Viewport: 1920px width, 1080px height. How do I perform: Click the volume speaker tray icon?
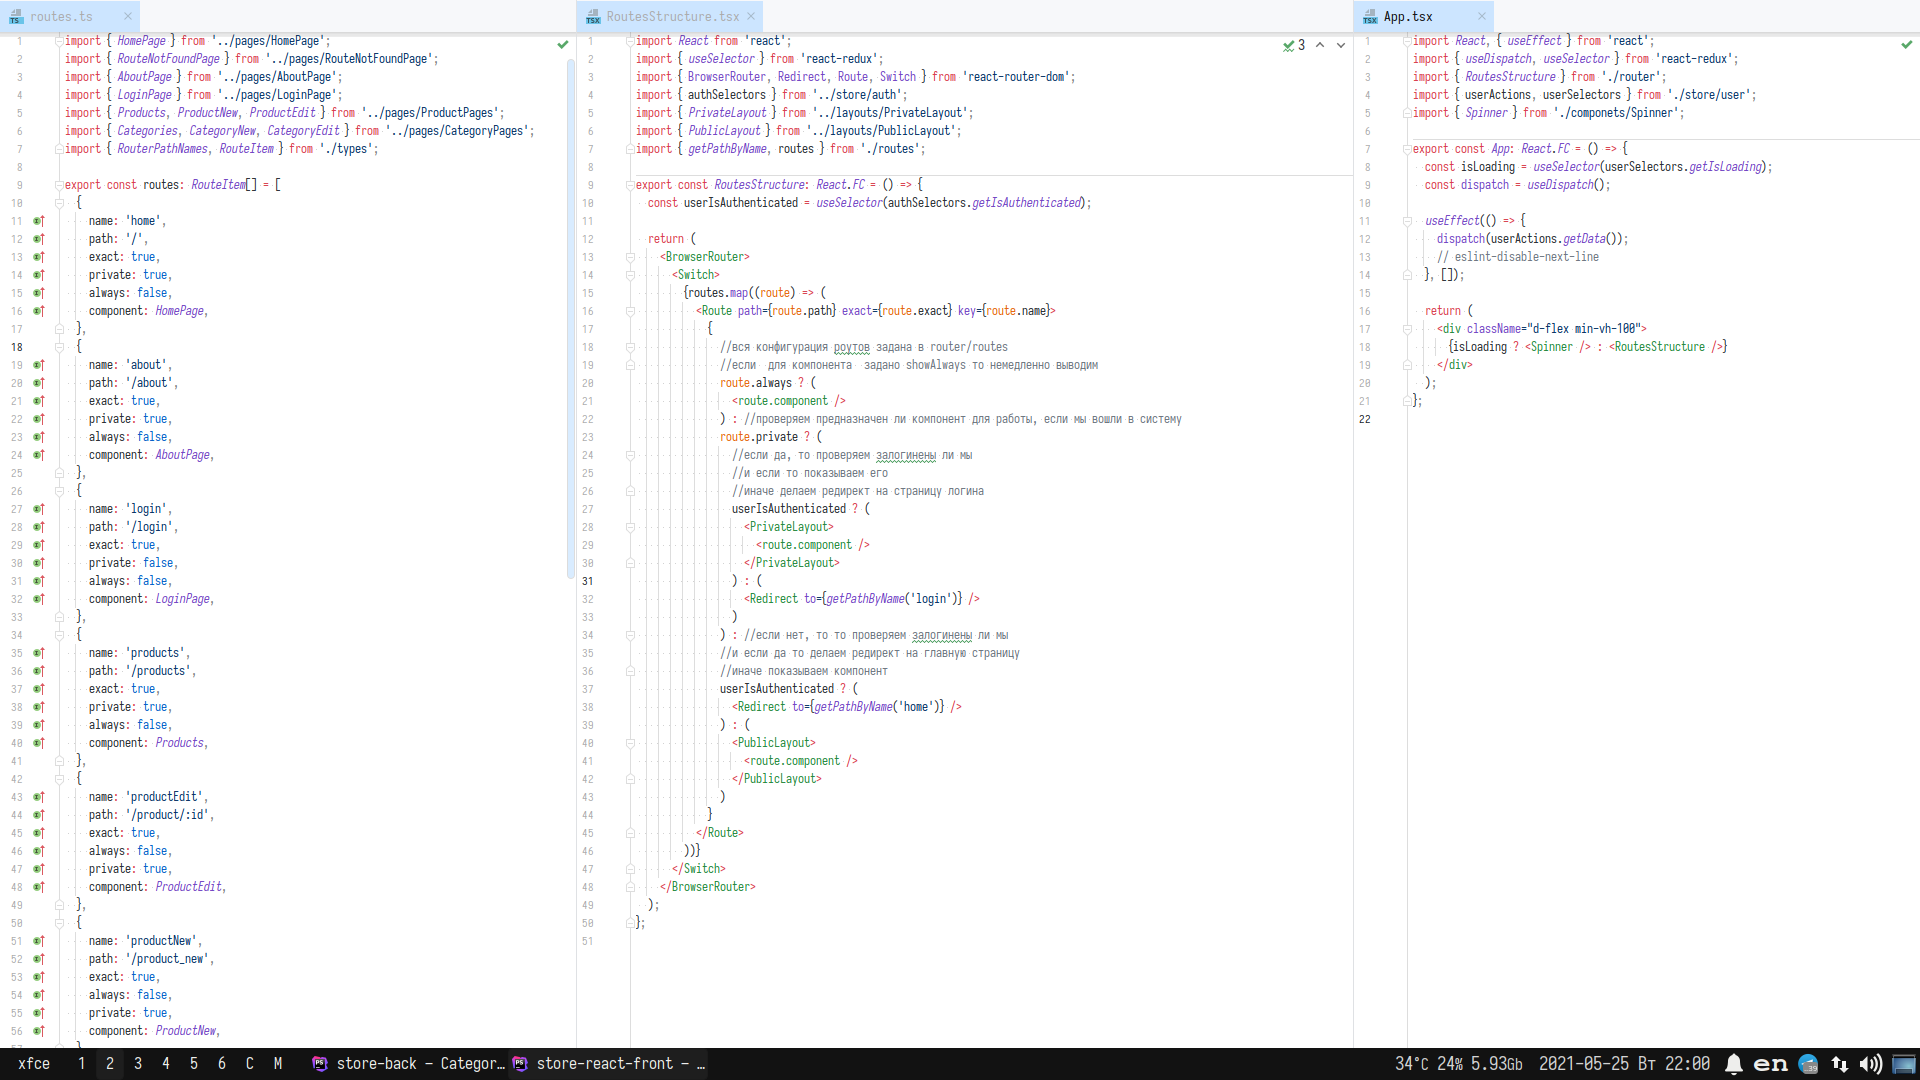click(1870, 1064)
